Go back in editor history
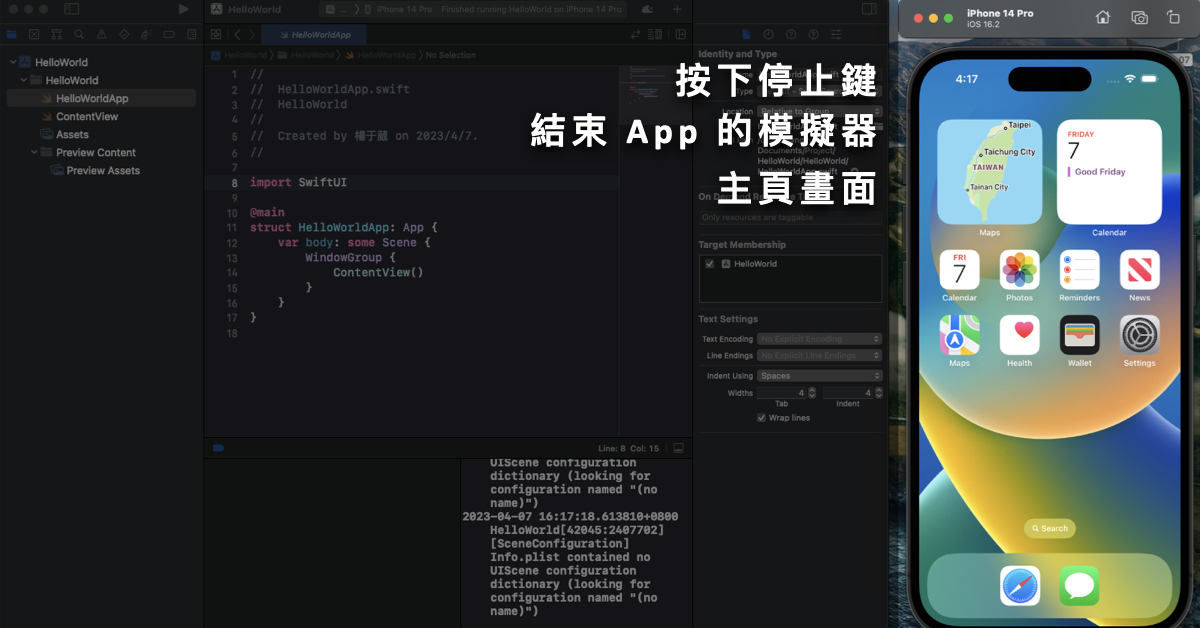This screenshot has width=1200, height=628. (x=237, y=34)
